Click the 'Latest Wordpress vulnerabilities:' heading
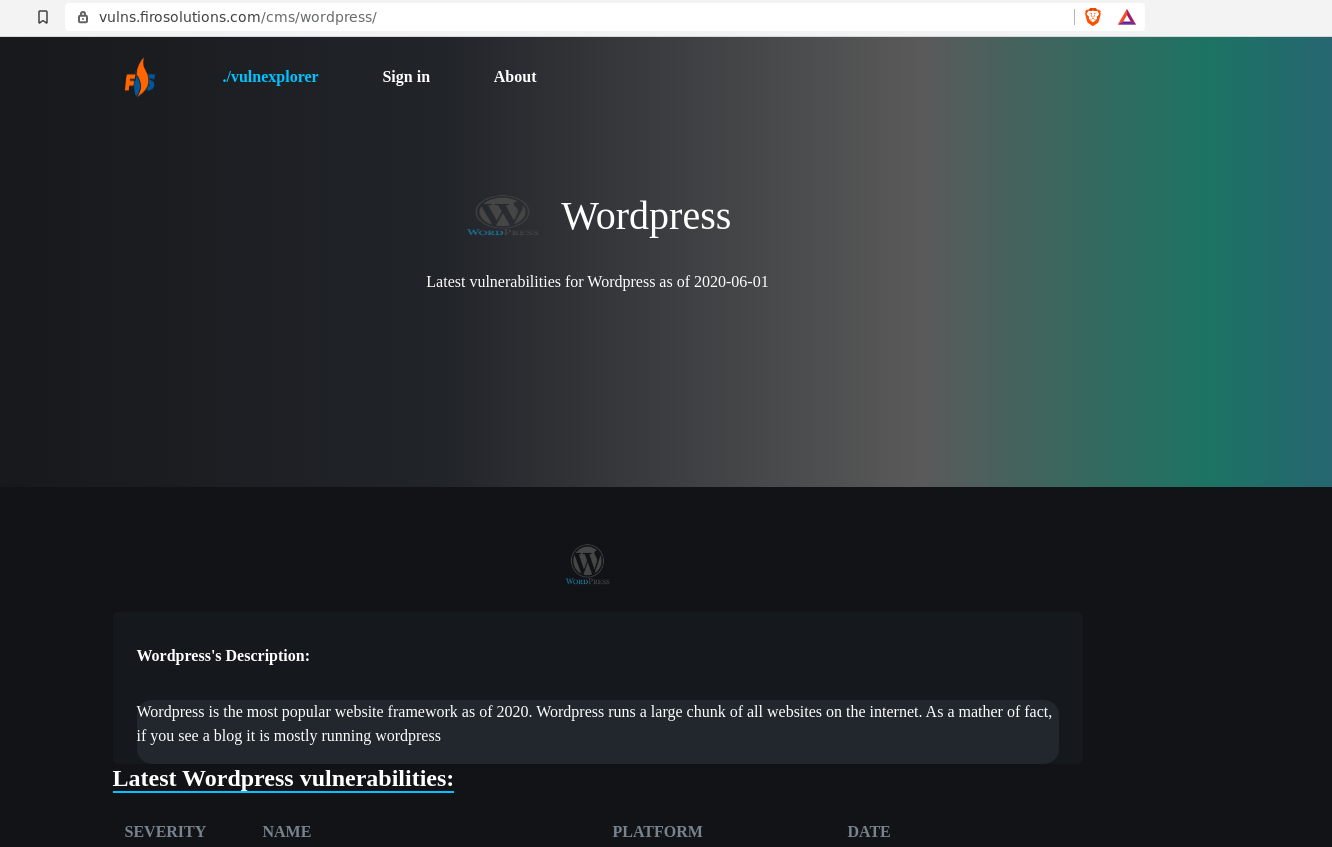The height and width of the screenshot is (847, 1332). click(x=283, y=778)
